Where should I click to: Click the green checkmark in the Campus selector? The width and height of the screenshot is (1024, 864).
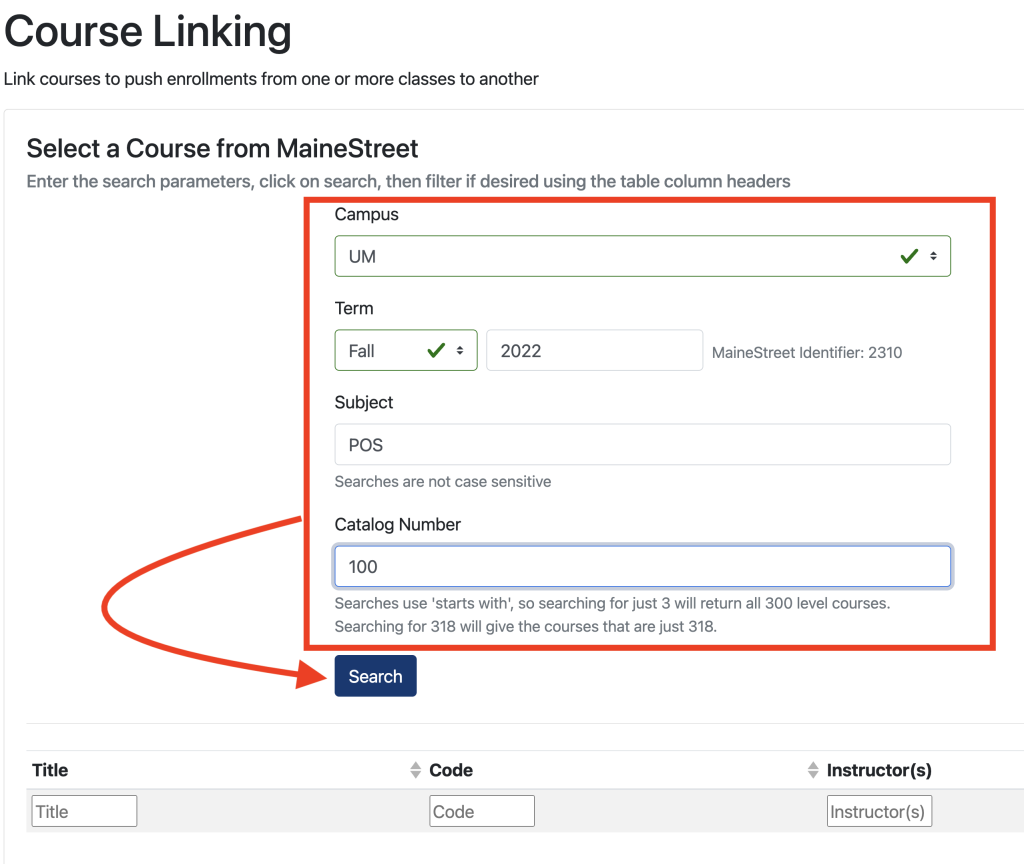click(x=908, y=255)
